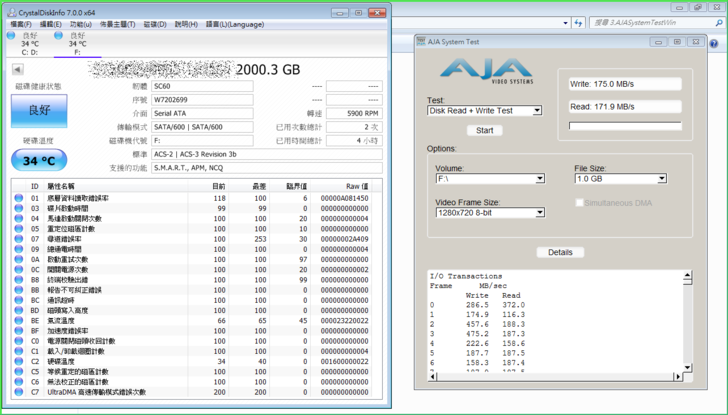Click the 34 °C temperature indicator
Image resolution: width=728 pixels, height=415 pixels.
tap(39, 160)
